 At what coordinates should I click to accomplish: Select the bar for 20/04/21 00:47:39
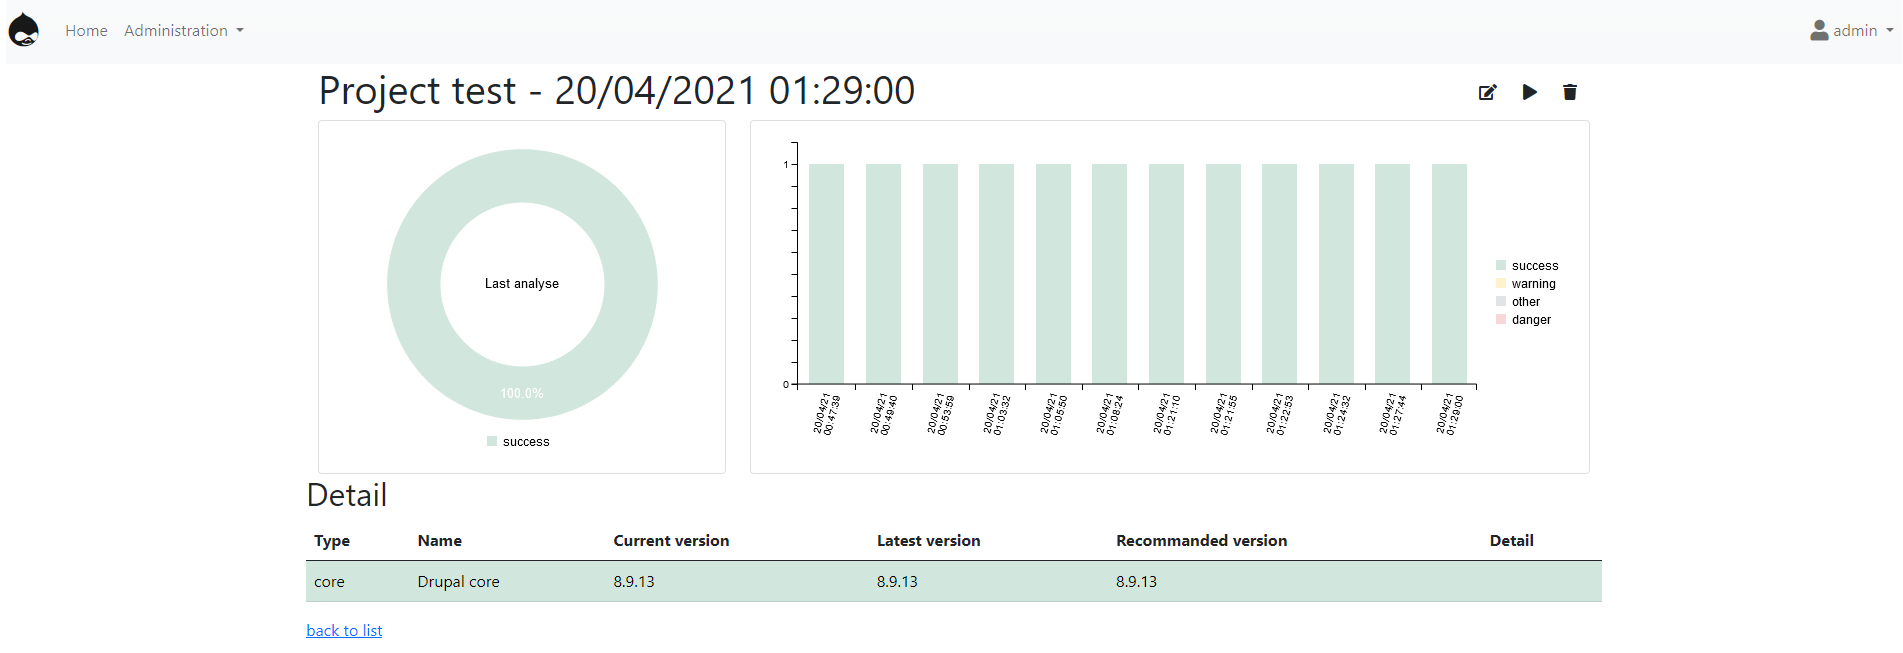click(x=826, y=274)
